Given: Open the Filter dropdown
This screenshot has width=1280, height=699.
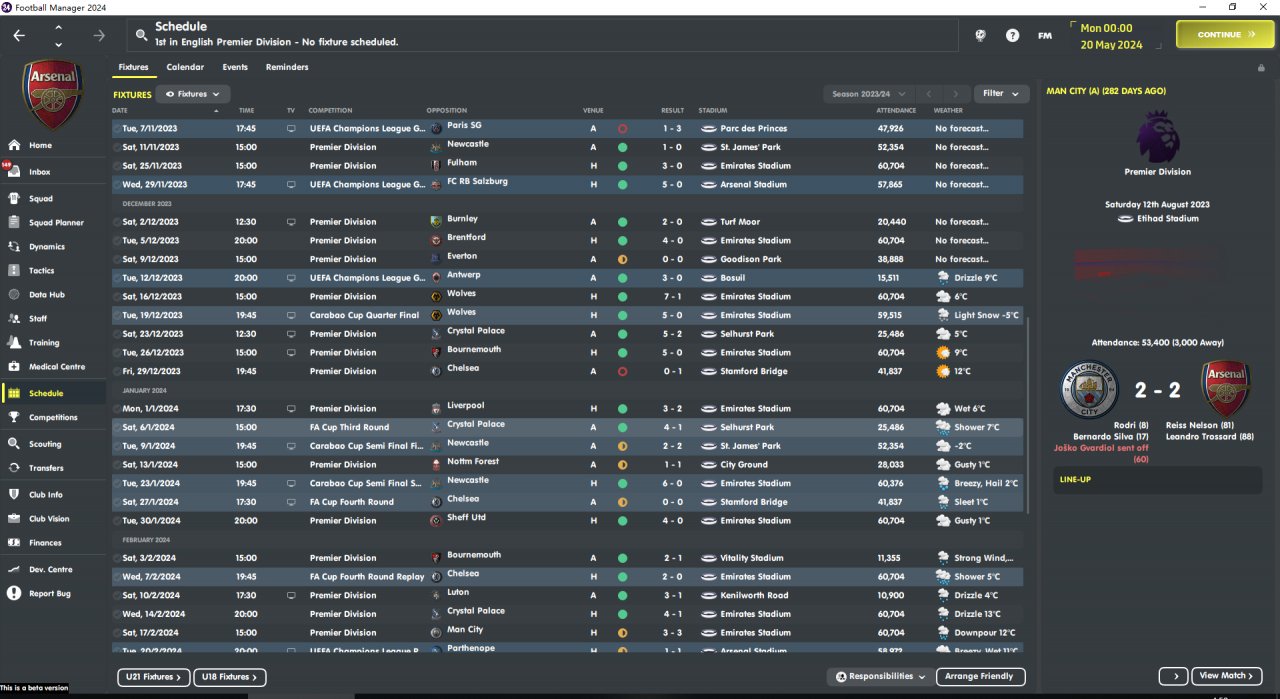Looking at the screenshot, I should [x=1001, y=94].
